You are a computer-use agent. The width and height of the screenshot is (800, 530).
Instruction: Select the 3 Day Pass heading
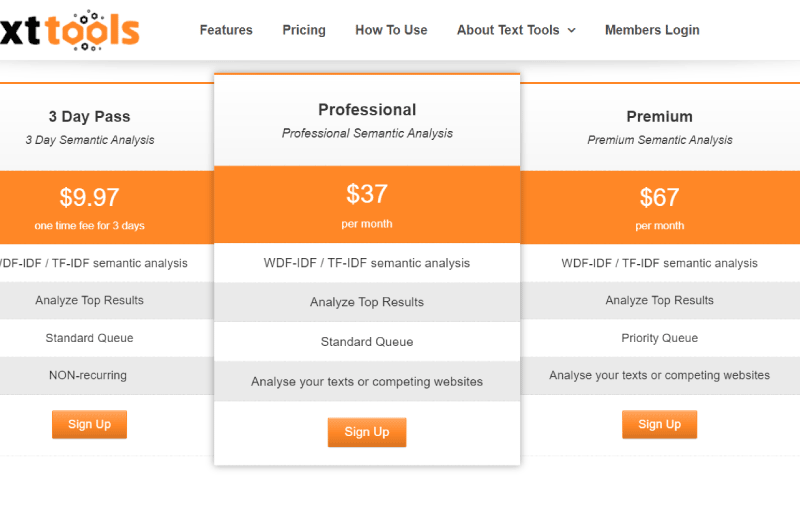(89, 117)
